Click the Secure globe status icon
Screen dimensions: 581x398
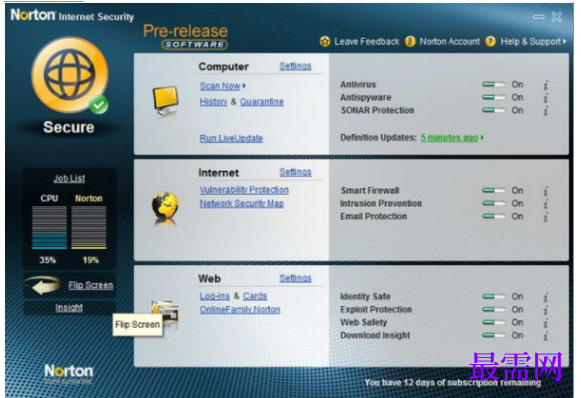pyautogui.click(x=70, y=75)
